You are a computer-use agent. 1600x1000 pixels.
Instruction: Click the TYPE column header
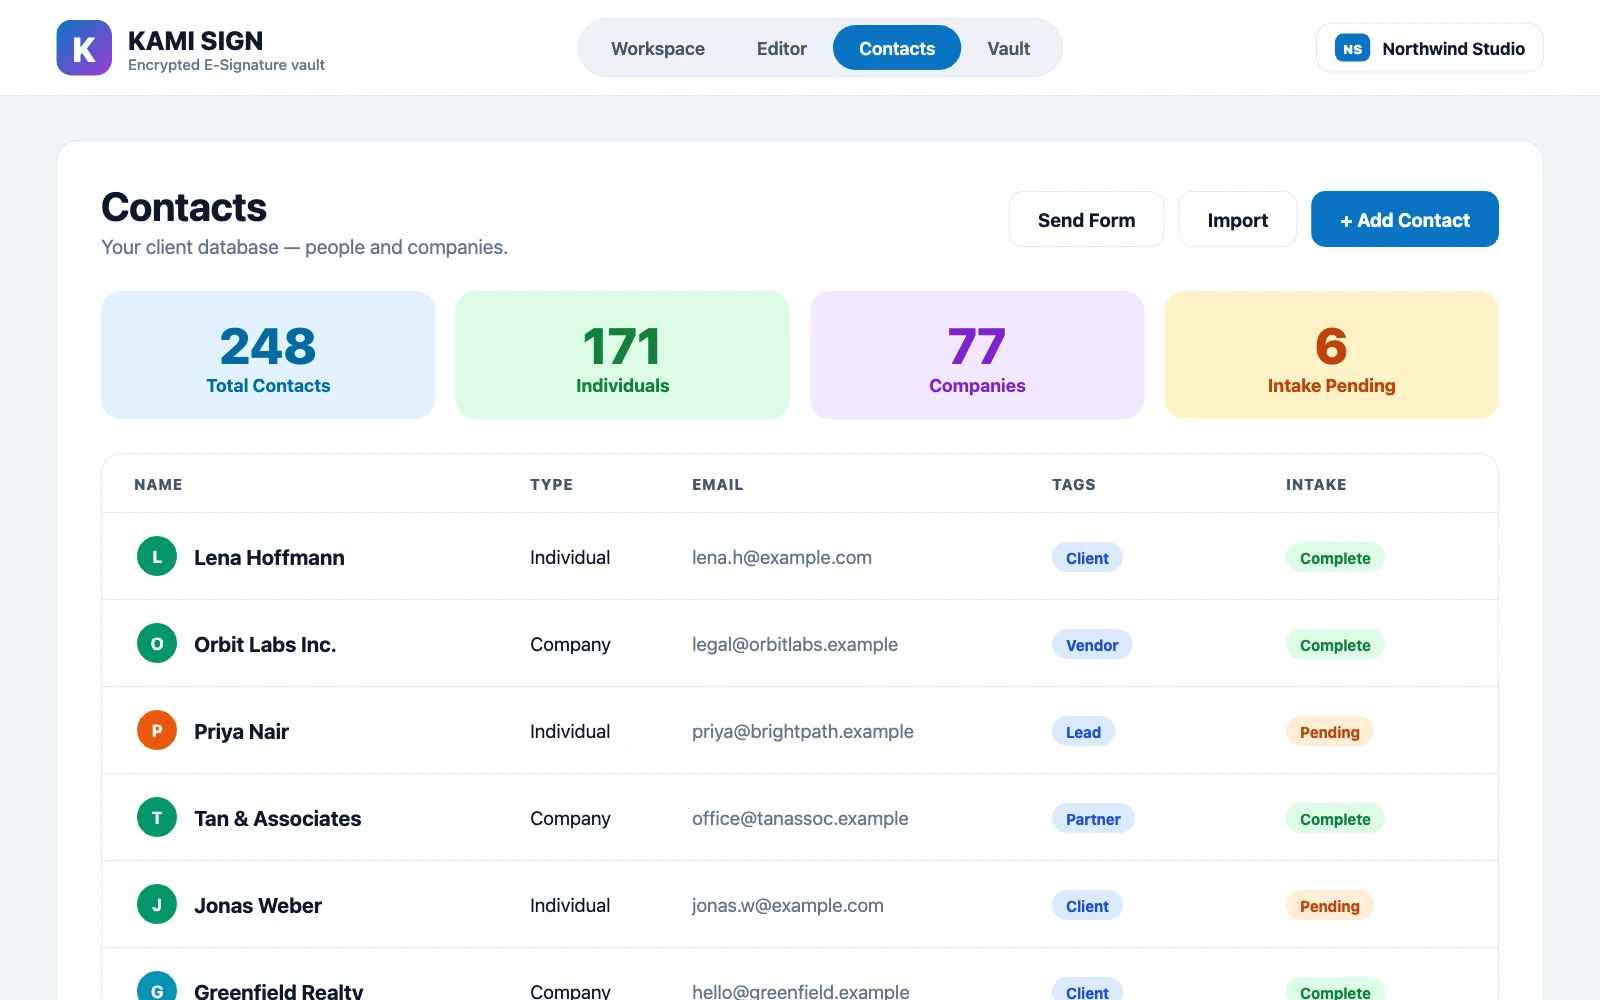[x=551, y=484]
